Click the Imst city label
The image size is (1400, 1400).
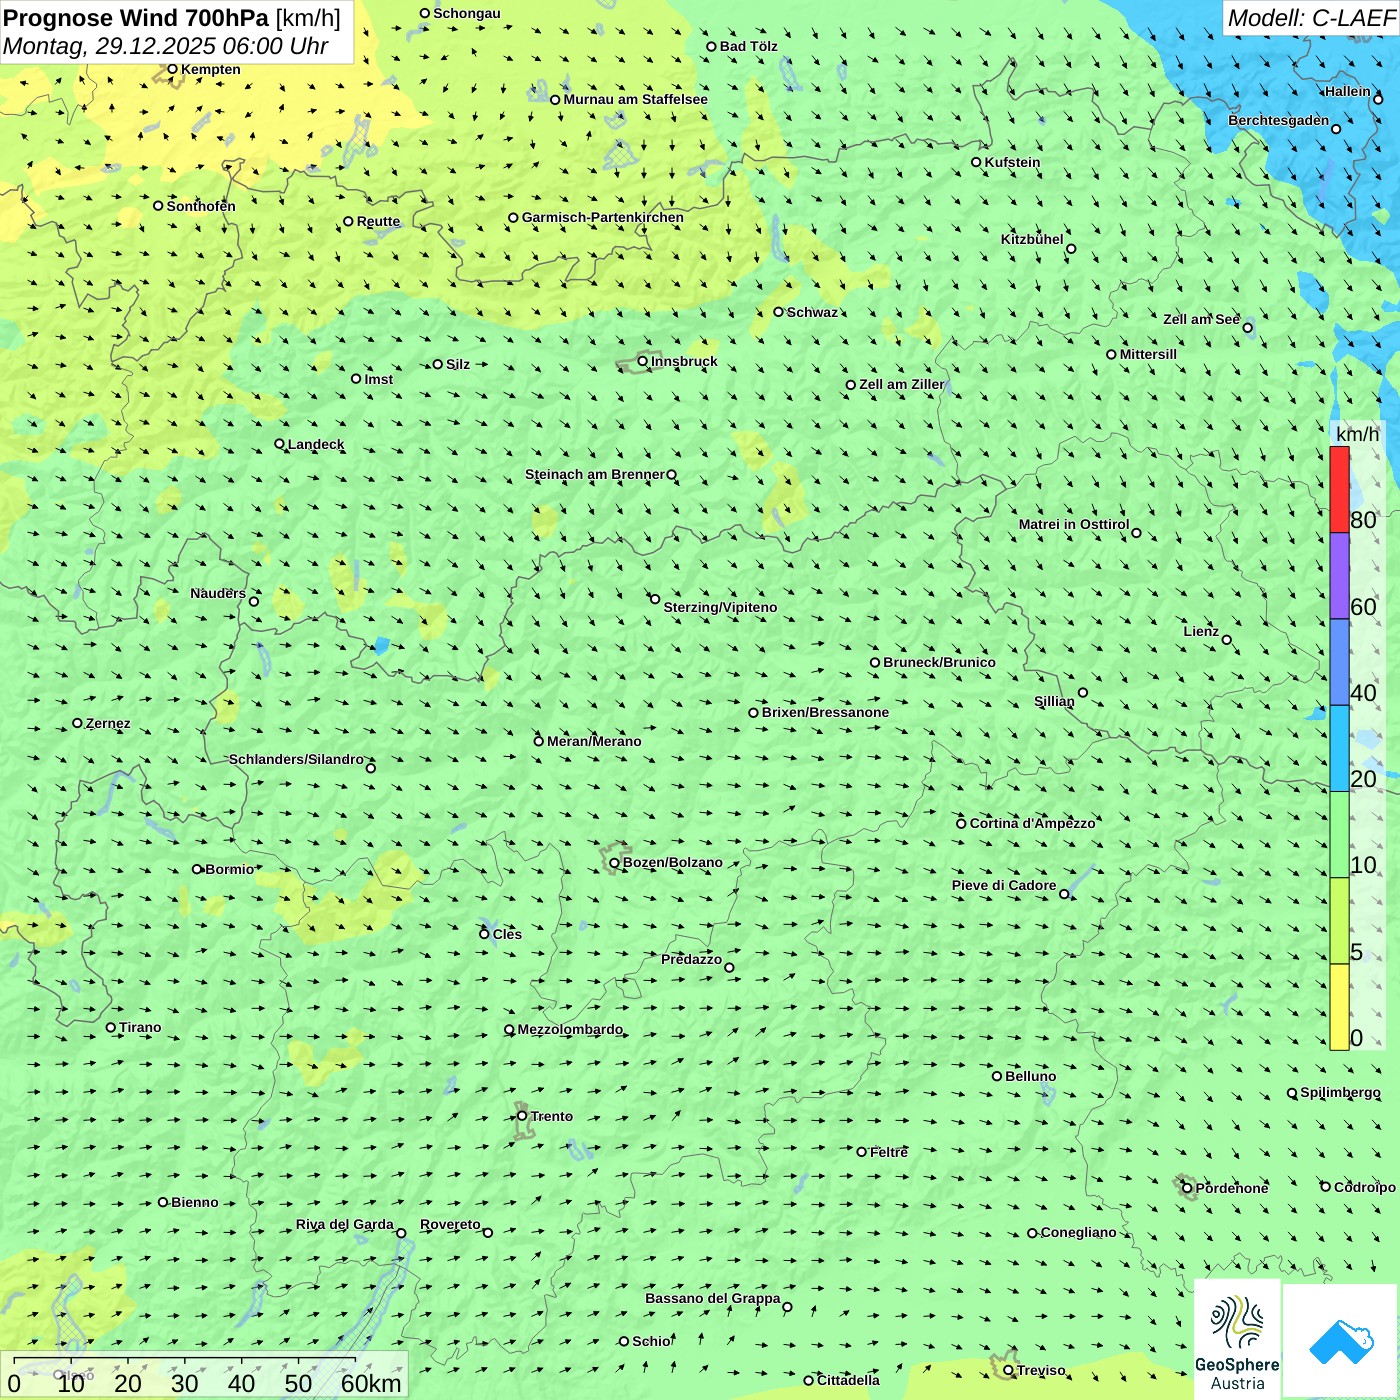pyautogui.click(x=379, y=379)
